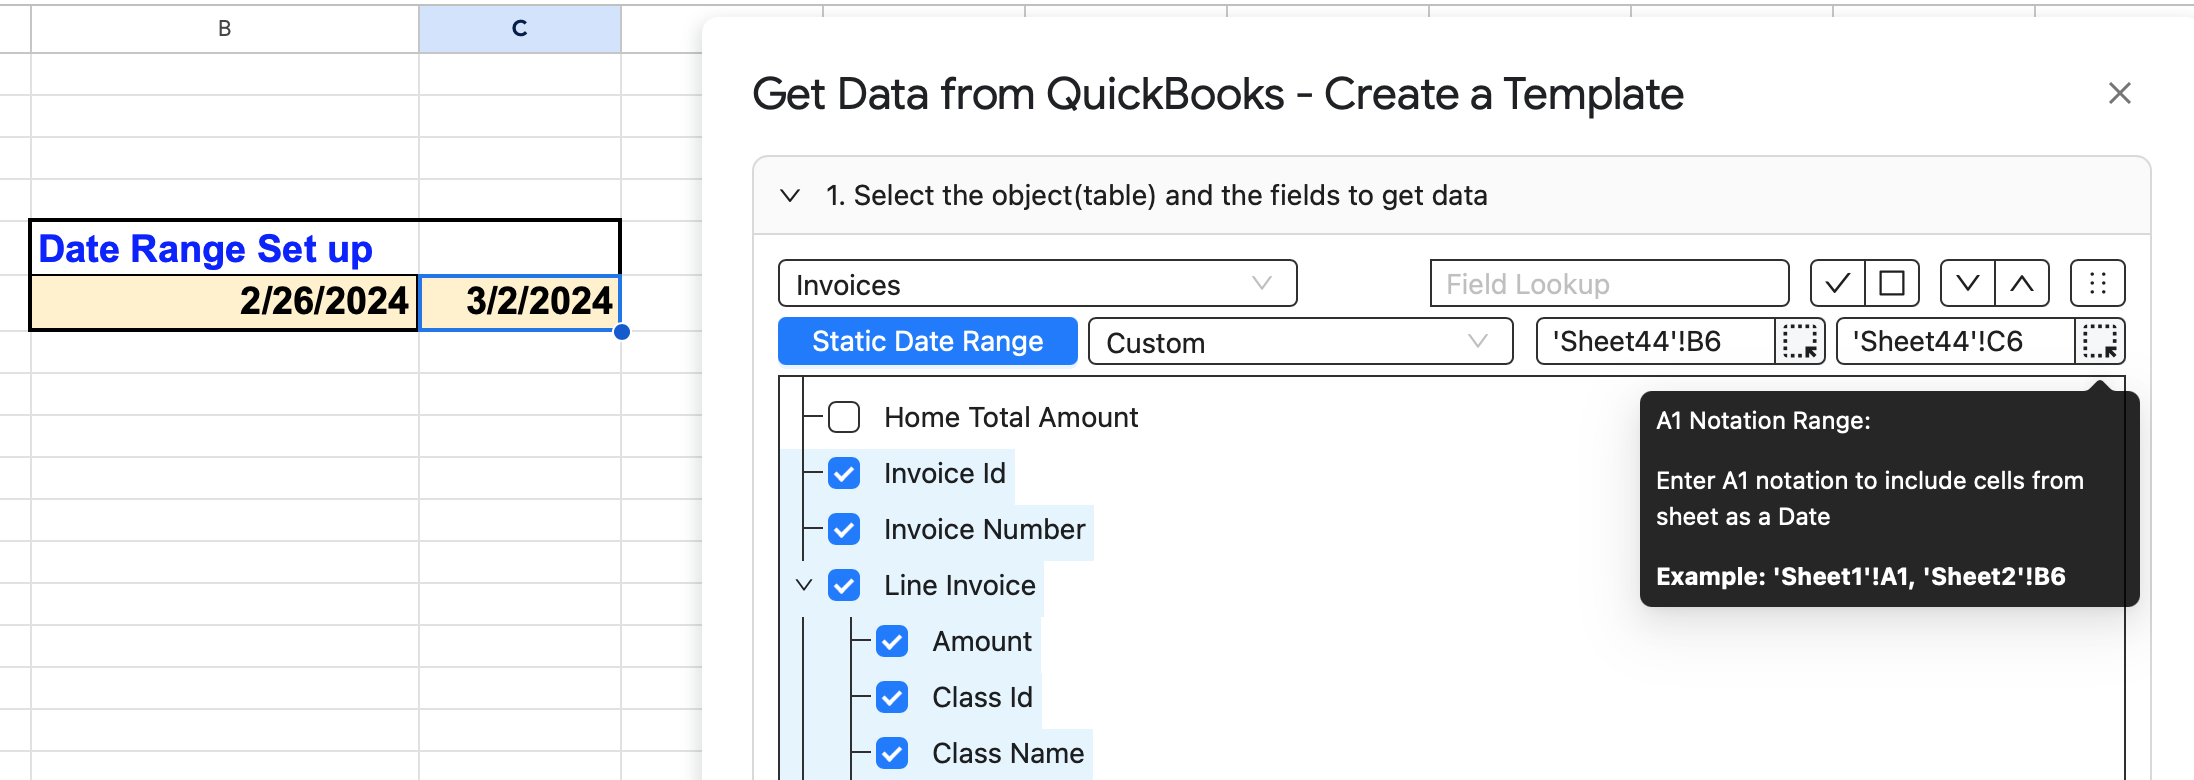Screen dimensions: 2194x780
Task: Uncheck the Class Id checkbox
Action: (x=892, y=697)
